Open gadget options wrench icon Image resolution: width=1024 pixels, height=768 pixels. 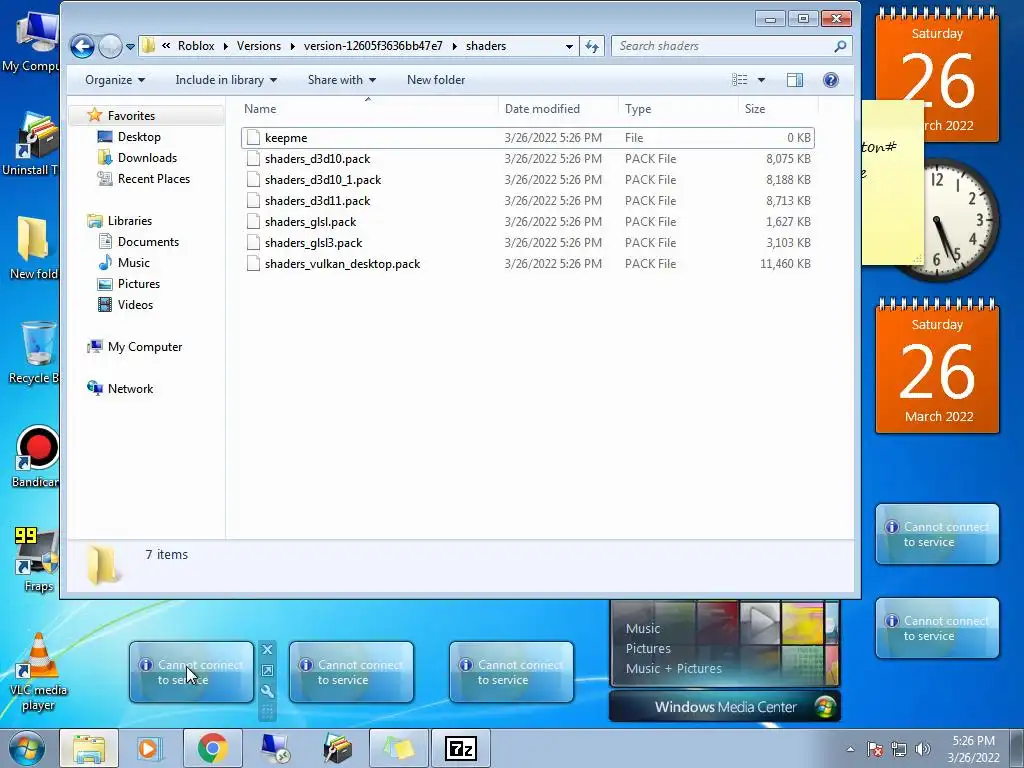coord(267,692)
